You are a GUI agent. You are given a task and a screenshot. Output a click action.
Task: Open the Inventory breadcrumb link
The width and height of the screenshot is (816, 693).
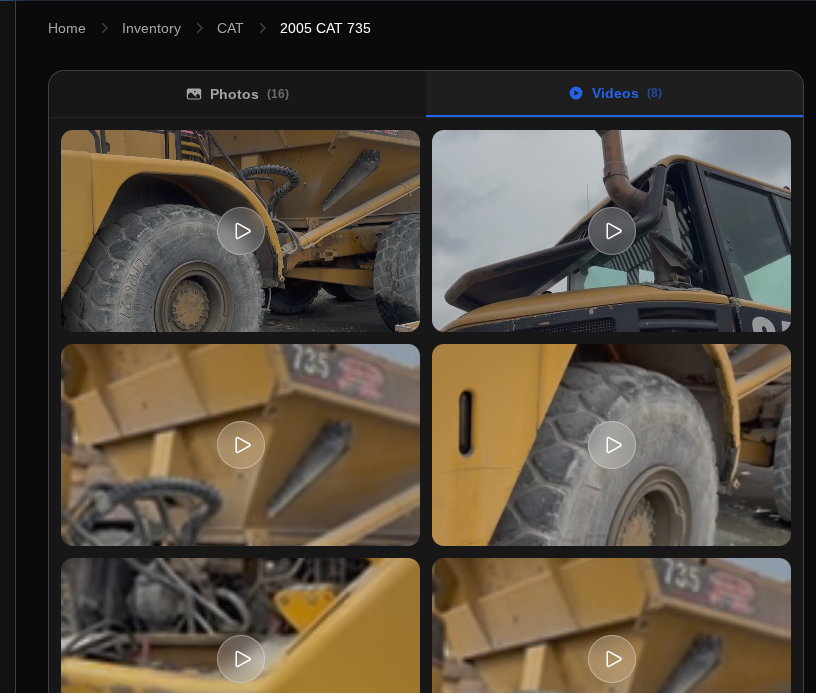pyautogui.click(x=151, y=28)
